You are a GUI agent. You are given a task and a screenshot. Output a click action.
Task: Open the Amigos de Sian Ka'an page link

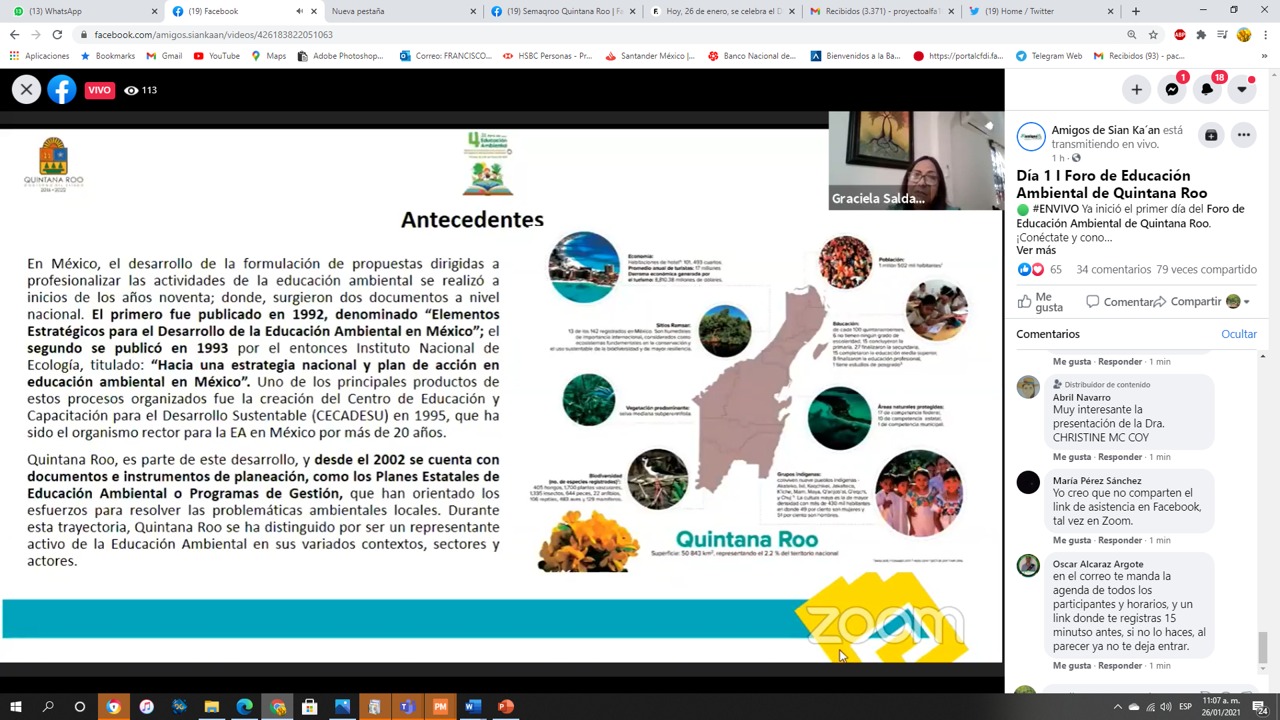coord(1105,130)
